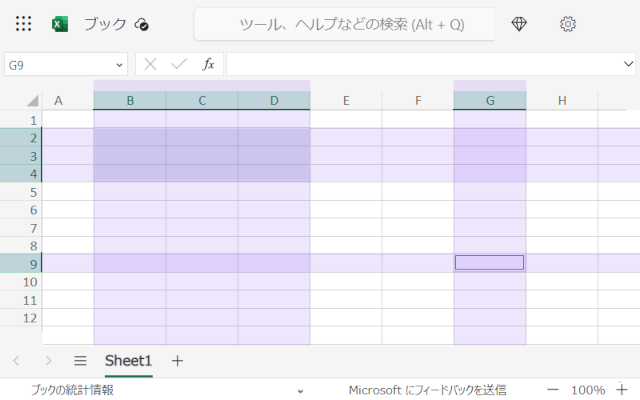Expand the workbook statistics status dropdown
Screen dimensions: 640x400
(x=299, y=390)
